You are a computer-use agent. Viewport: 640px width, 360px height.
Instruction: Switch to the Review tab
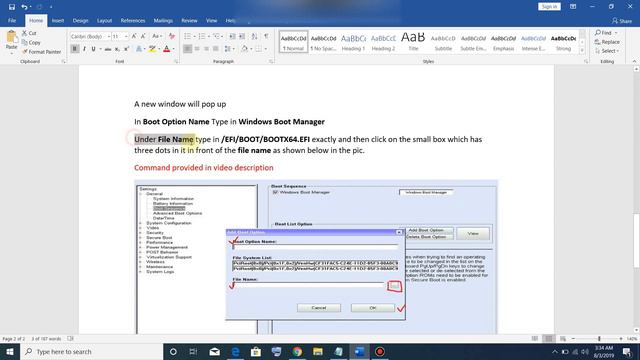(x=189, y=20)
